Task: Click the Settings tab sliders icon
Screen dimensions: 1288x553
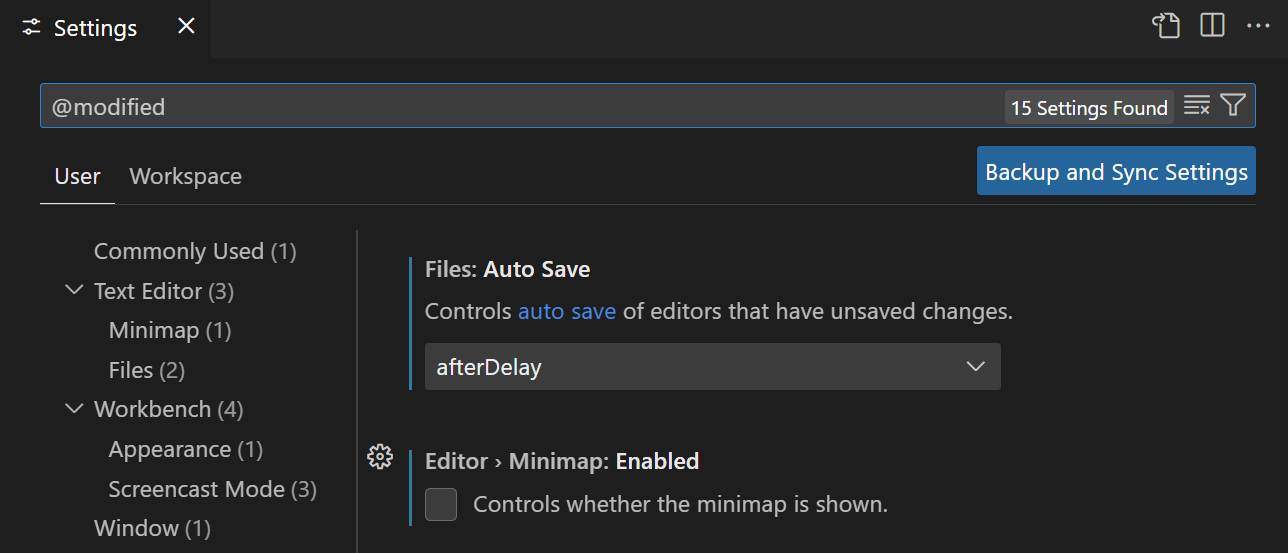Action: [x=32, y=28]
